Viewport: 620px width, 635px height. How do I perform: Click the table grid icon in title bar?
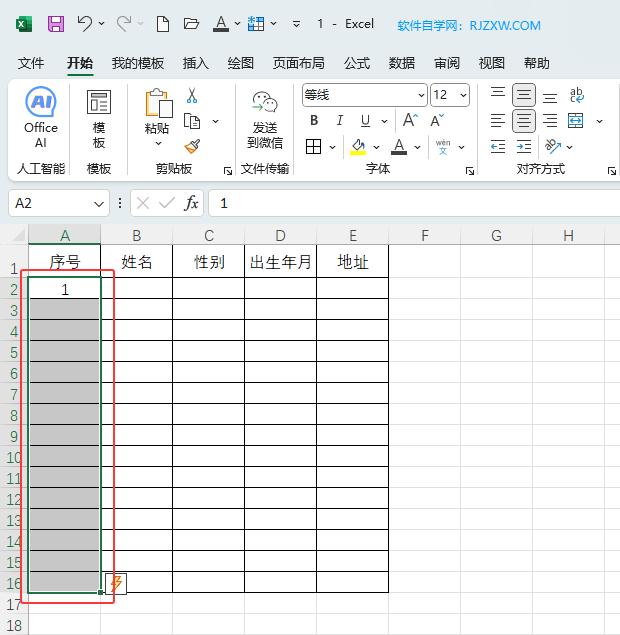click(256, 24)
